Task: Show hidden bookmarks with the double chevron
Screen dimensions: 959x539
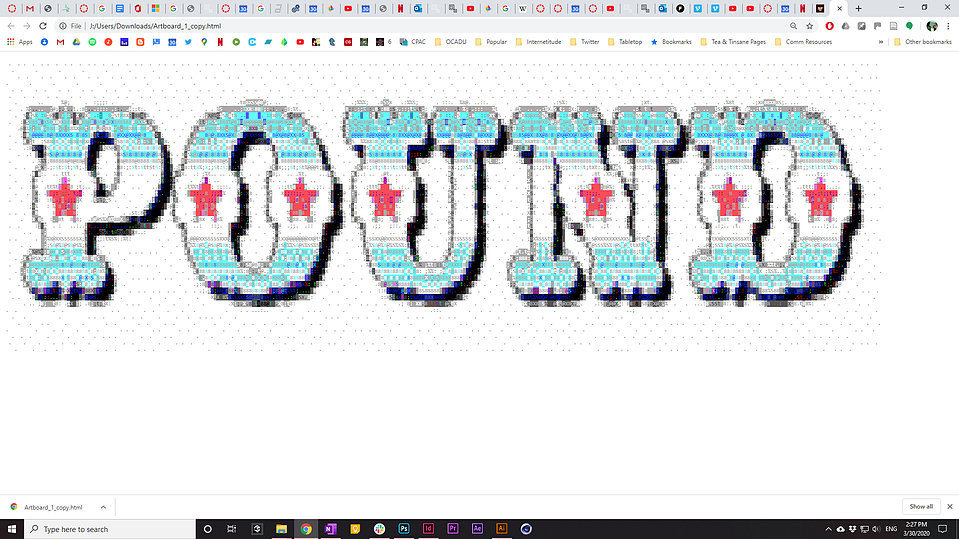Action: pyautogui.click(x=881, y=42)
